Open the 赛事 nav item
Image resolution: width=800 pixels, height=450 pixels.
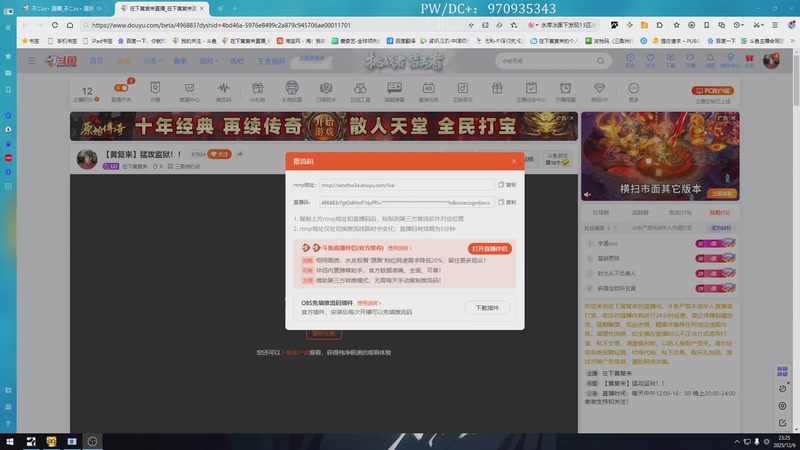click(x=180, y=61)
